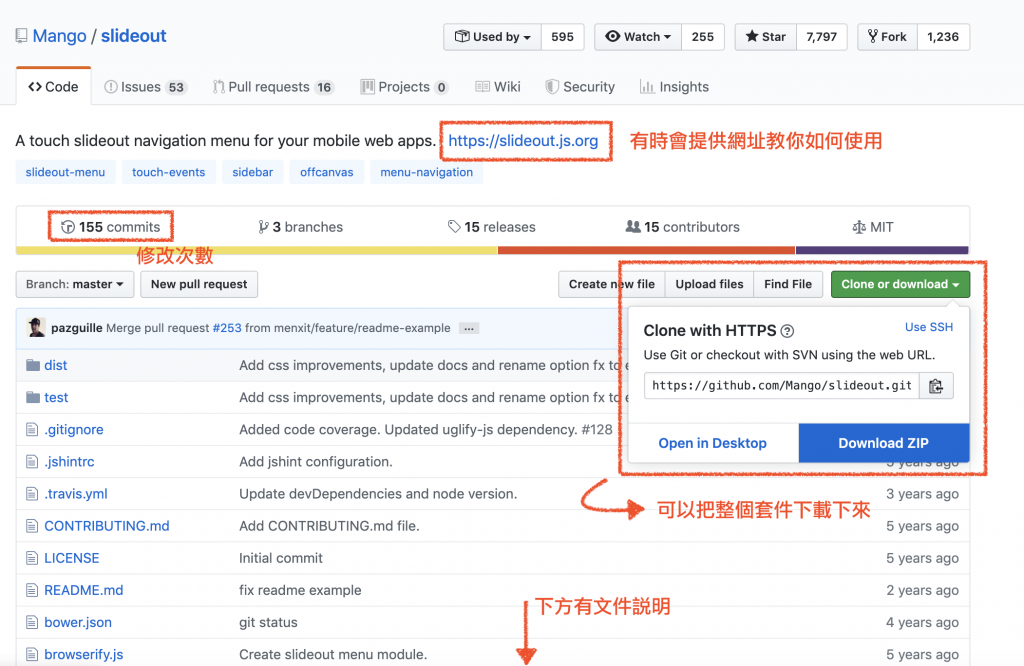Open the Mango owner link
Image resolution: width=1024 pixels, height=666 pixels.
59,36
